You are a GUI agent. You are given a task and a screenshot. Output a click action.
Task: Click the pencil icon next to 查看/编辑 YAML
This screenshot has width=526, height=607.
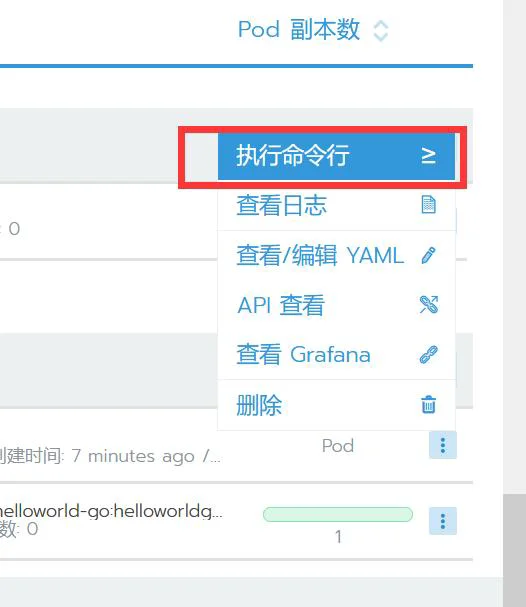[x=428, y=255]
